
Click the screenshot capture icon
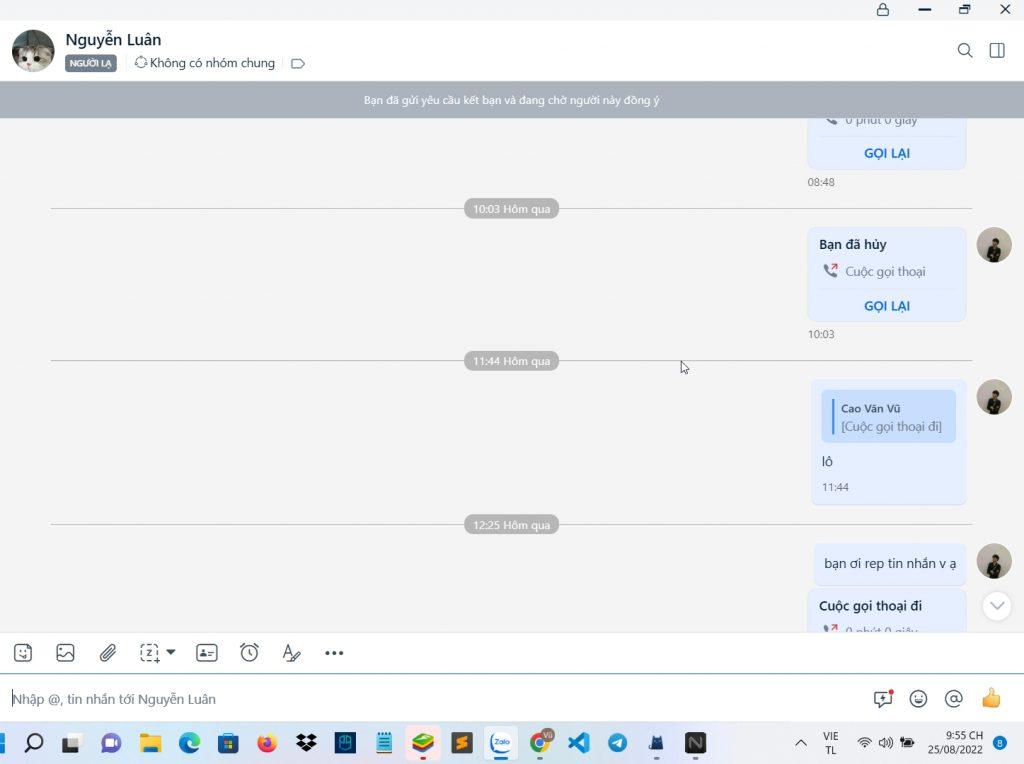149,653
